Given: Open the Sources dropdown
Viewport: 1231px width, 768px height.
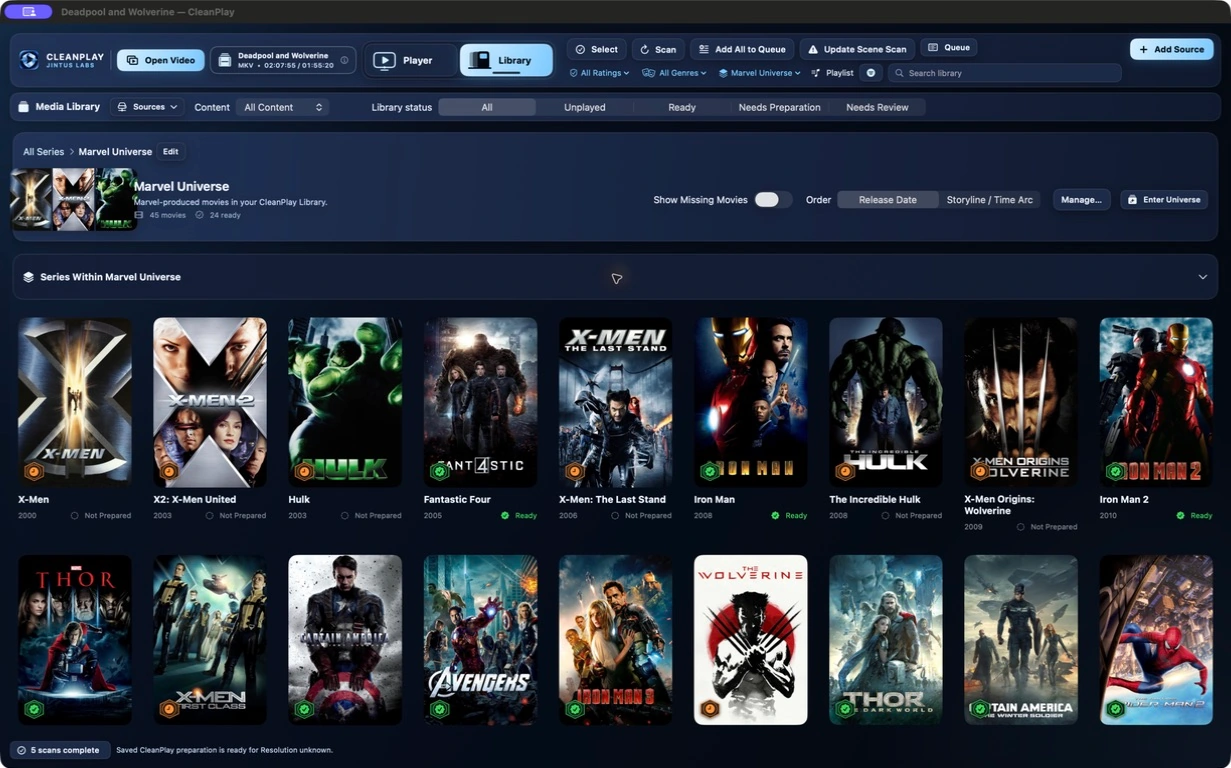Looking at the screenshot, I should [148, 107].
